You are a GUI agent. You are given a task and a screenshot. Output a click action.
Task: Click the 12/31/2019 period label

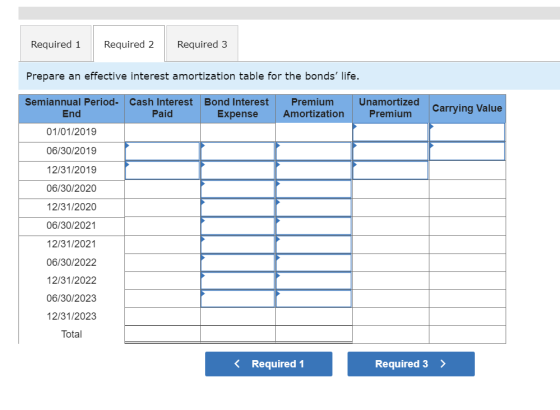71,170
